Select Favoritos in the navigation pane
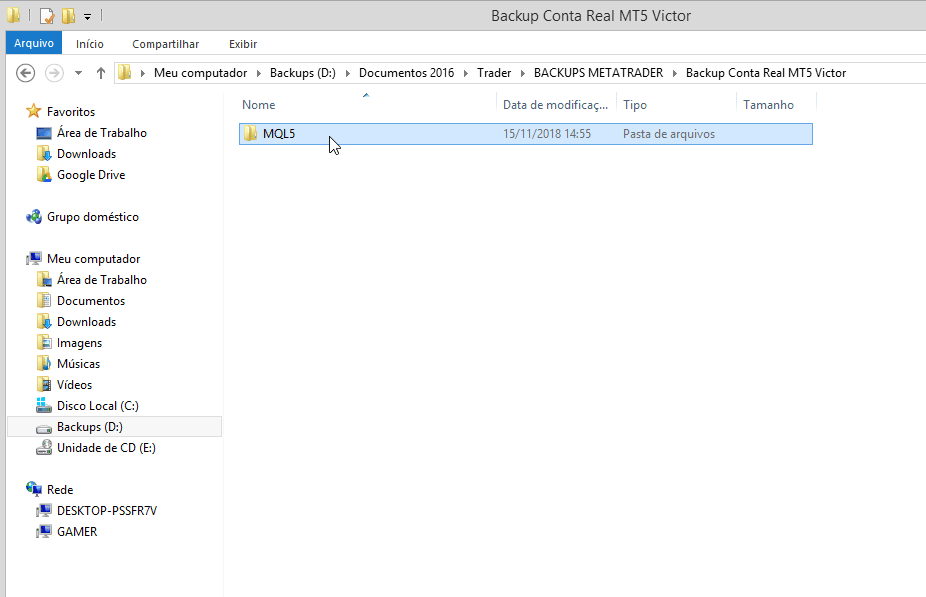Screen dimensions: 926x597 (71, 112)
